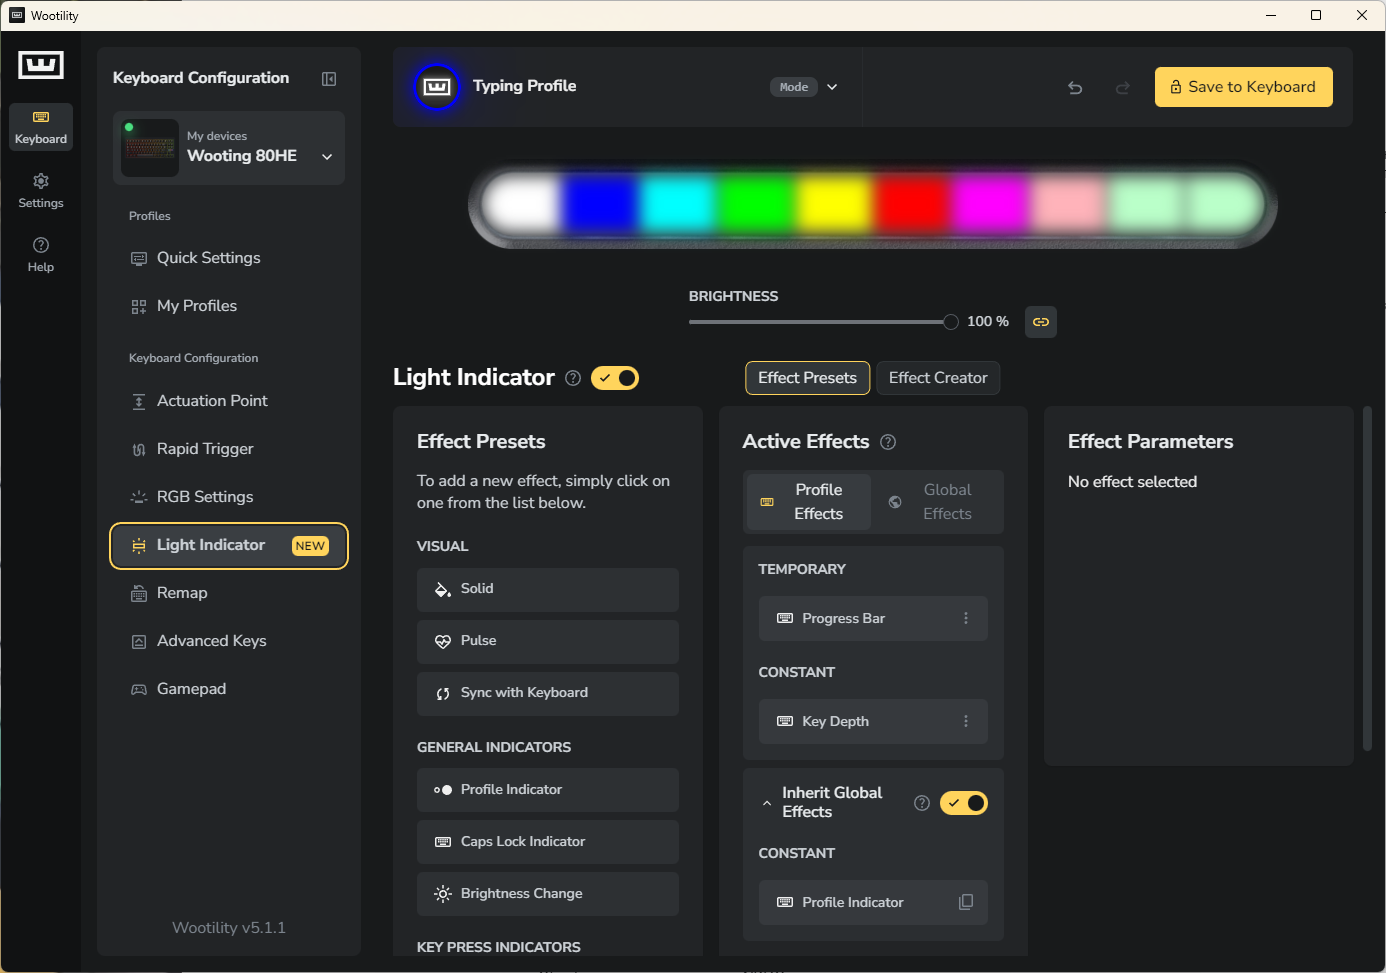Add the Caps Lock Indicator preset
1386x973 pixels.
(x=548, y=842)
